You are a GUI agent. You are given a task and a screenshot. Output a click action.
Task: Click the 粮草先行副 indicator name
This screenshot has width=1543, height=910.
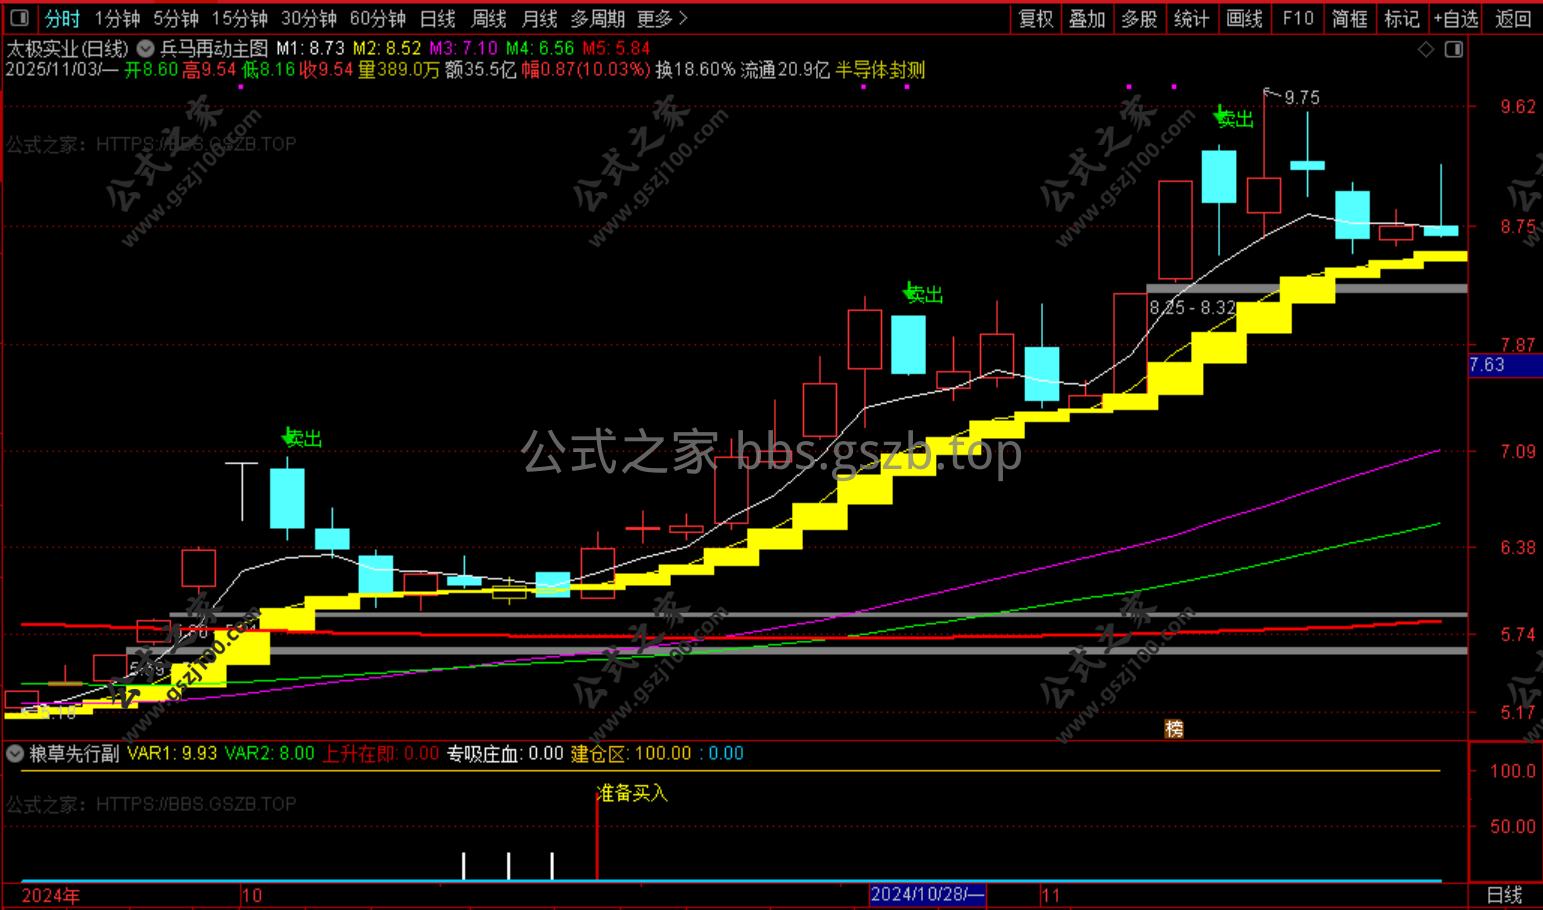[x=75, y=753]
